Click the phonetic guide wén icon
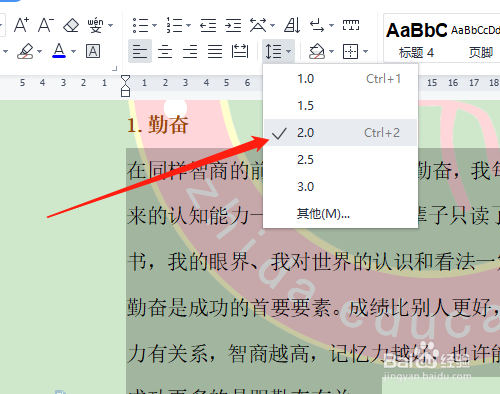500x394 pixels. (96, 25)
